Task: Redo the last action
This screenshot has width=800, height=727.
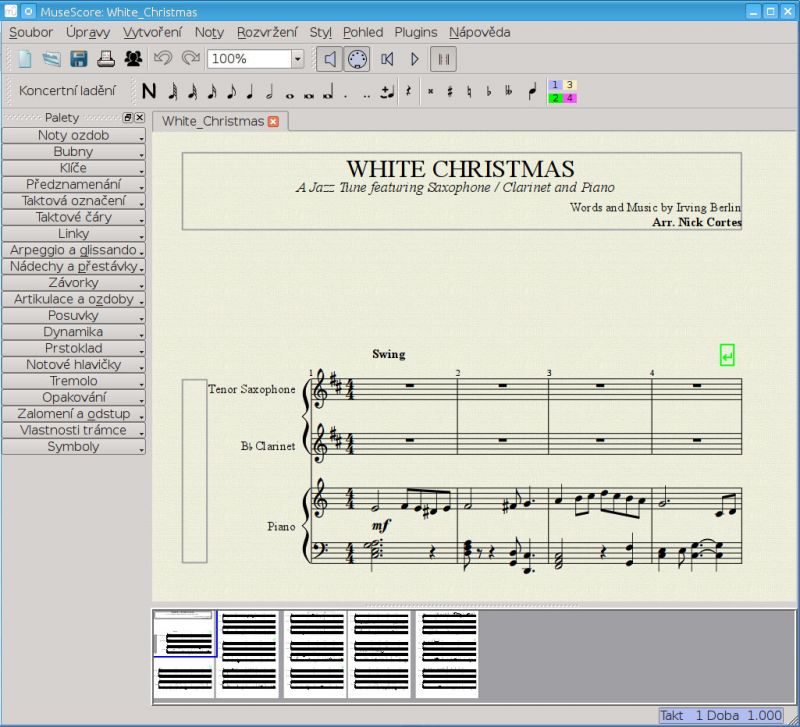Action: pyautogui.click(x=190, y=59)
